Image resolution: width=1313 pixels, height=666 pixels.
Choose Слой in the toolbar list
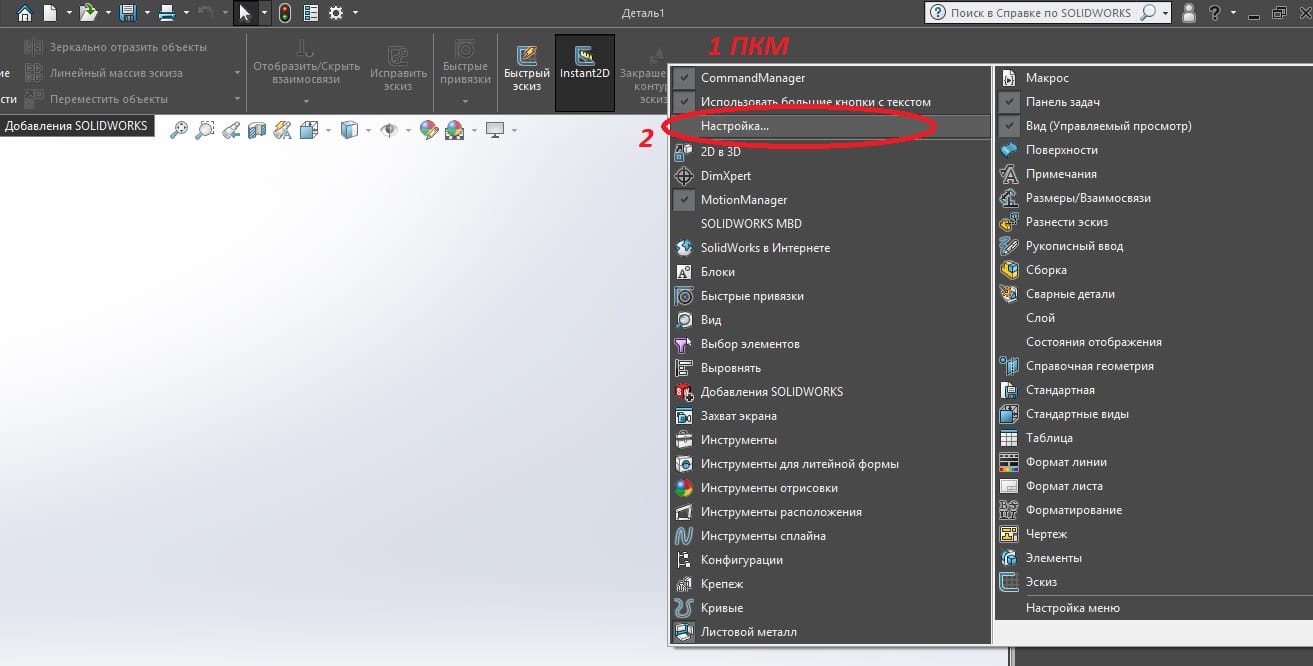[x=1153, y=318]
